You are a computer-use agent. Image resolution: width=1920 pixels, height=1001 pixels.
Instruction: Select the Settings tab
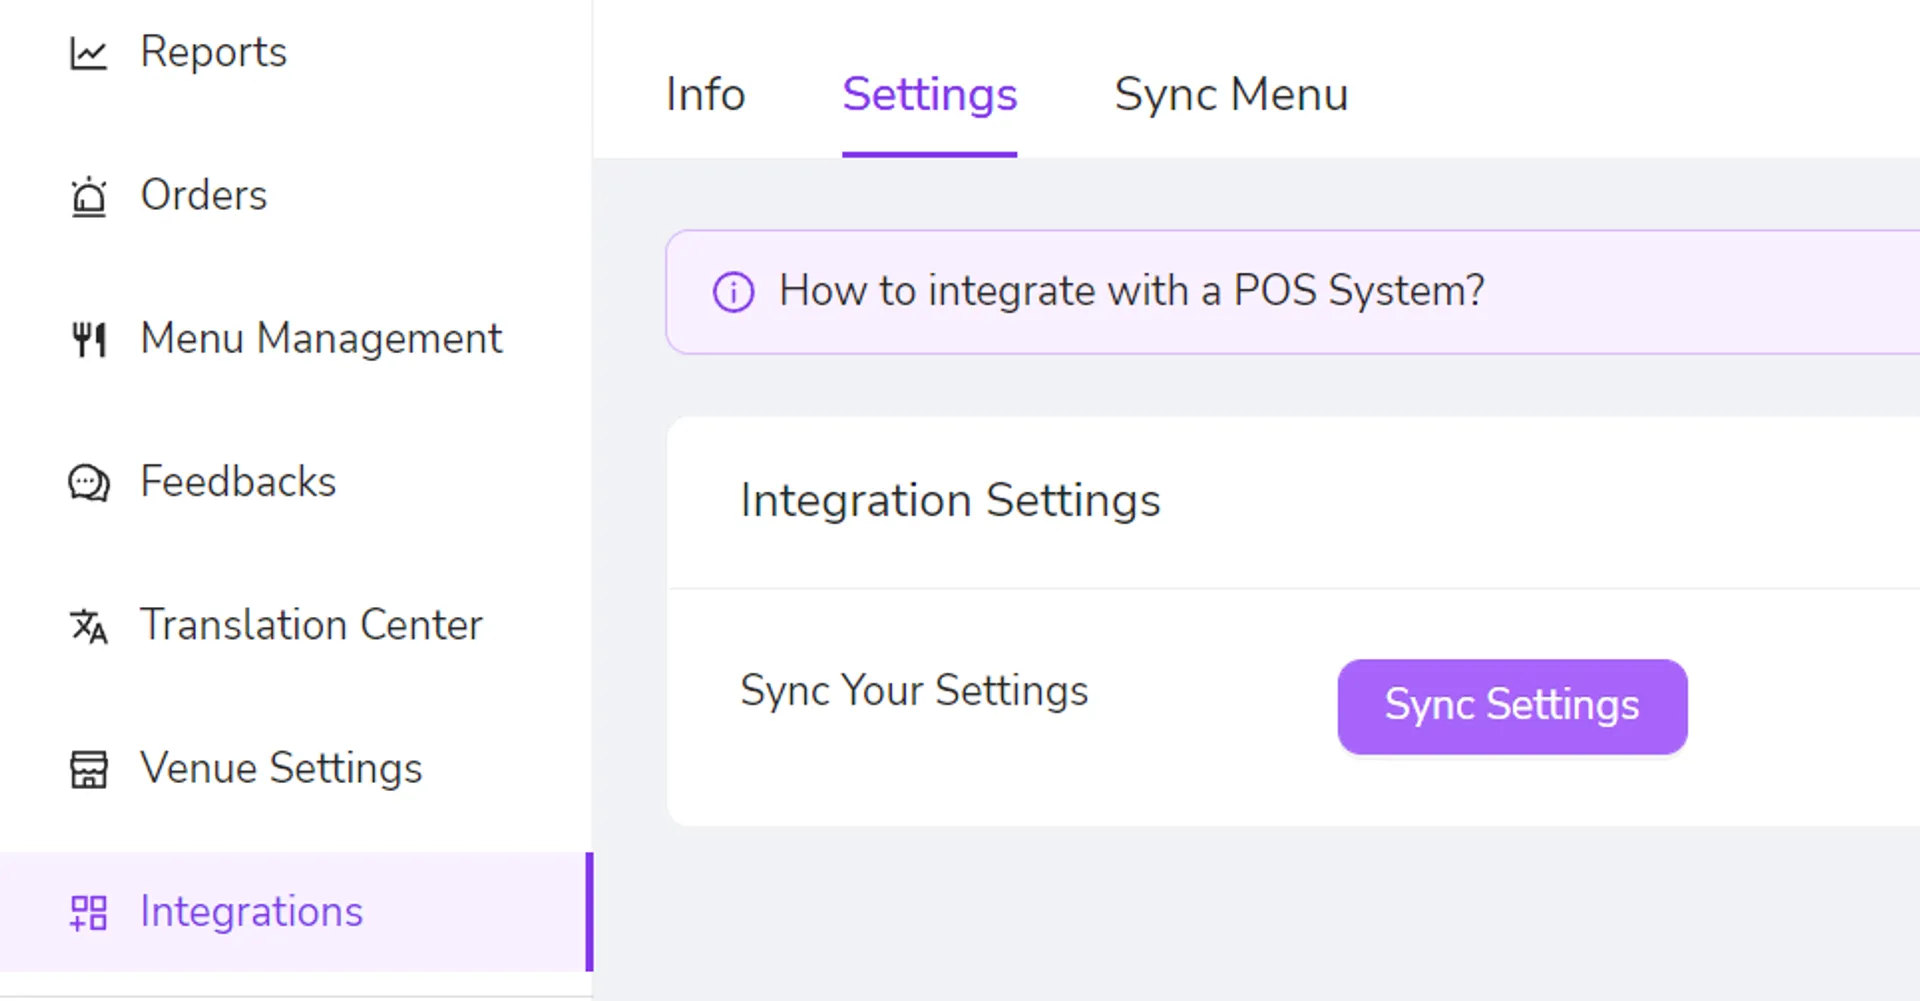pyautogui.click(x=929, y=95)
